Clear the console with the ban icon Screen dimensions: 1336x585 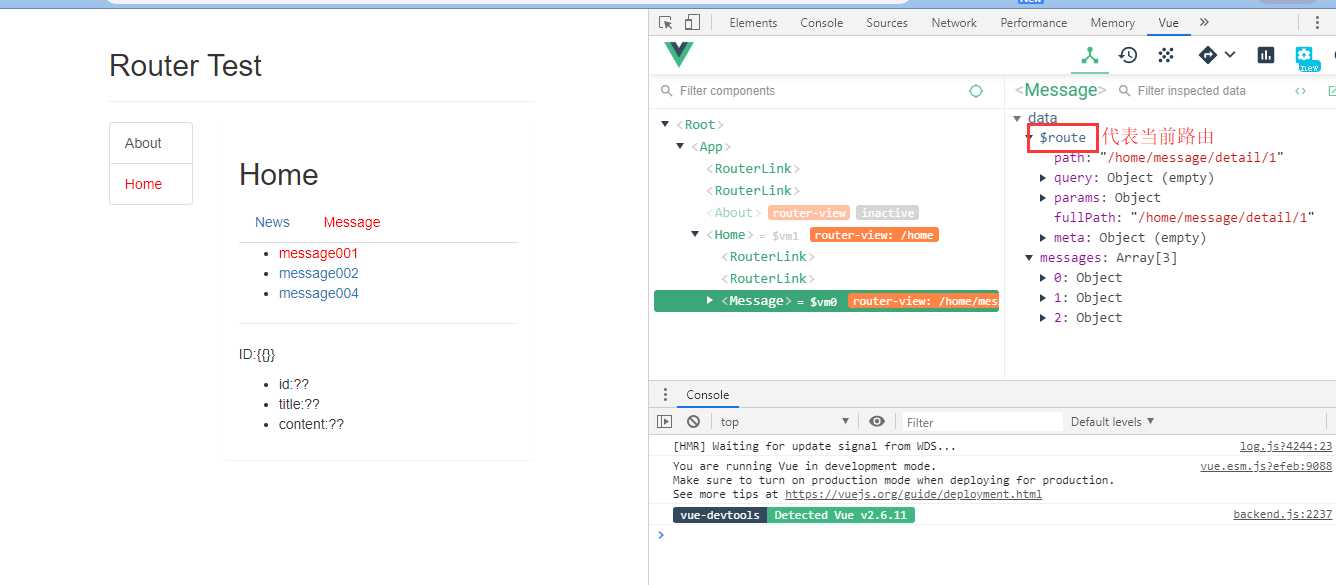pos(693,422)
